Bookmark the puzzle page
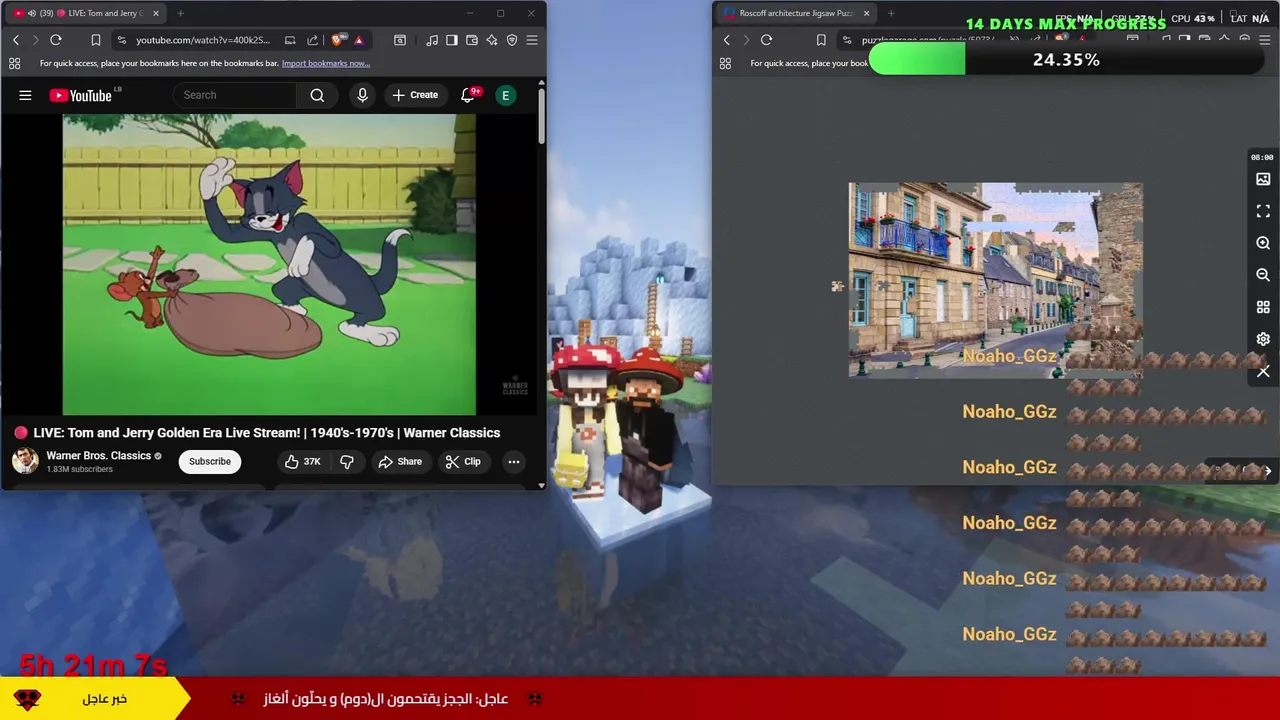The width and height of the screenshot is (1280, 720). [x=821, y=40]
